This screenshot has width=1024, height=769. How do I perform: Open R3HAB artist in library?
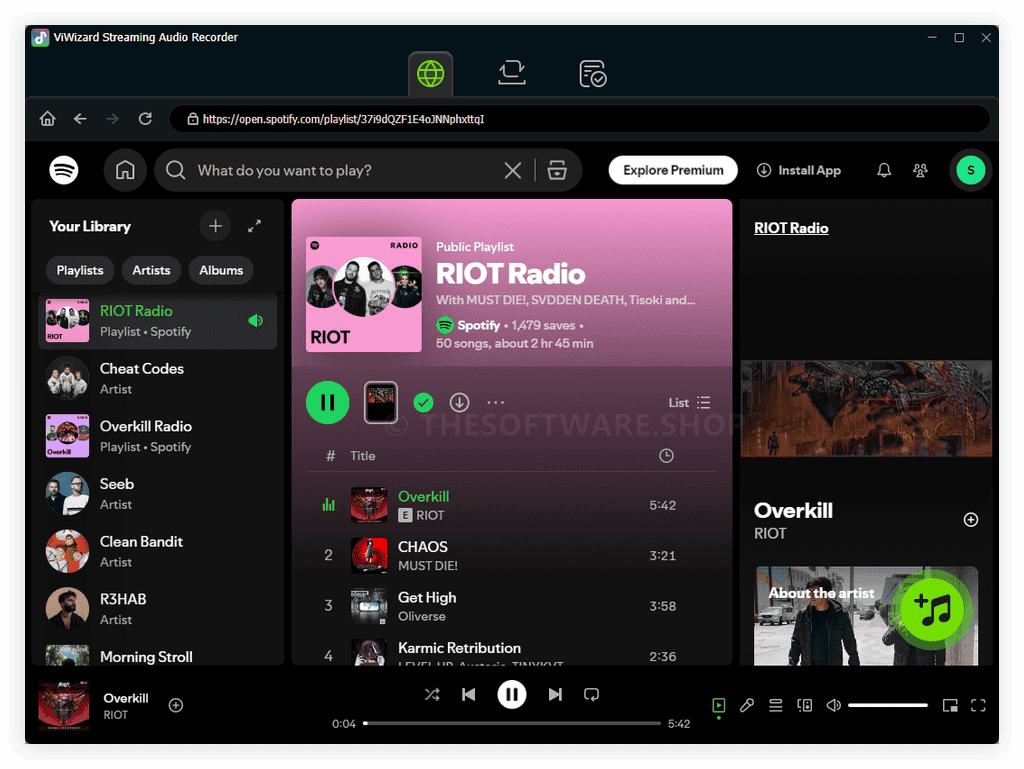click(157, 609)
